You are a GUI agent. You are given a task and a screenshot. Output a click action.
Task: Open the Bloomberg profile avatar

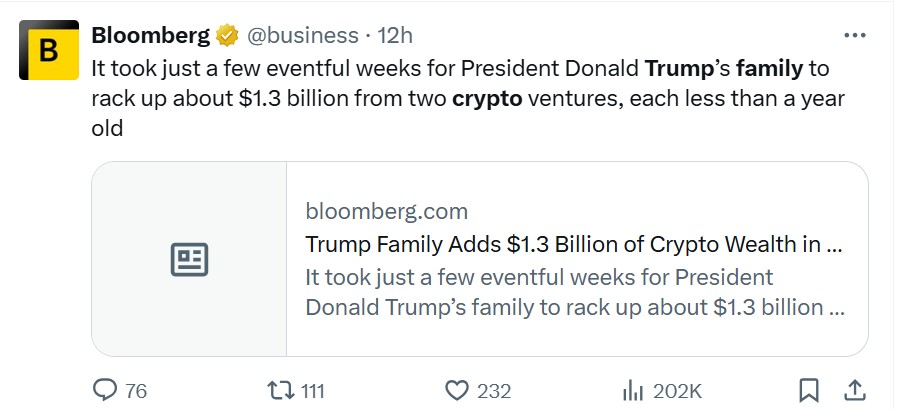coord(49,50)
